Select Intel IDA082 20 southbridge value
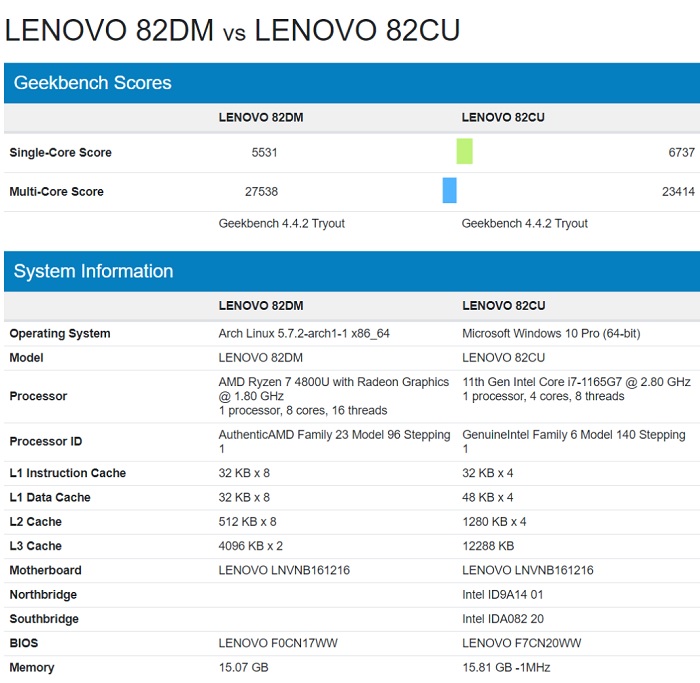 (x=503, y=619)
